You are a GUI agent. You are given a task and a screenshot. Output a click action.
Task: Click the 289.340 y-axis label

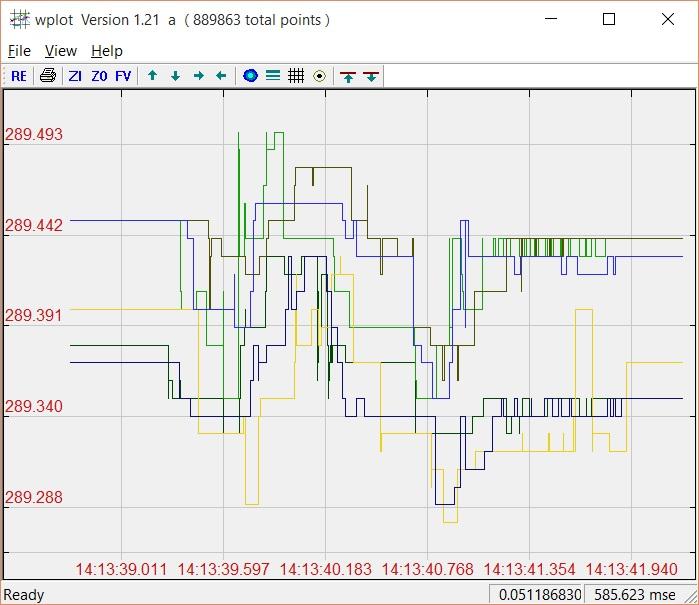(x=34, y=406)
